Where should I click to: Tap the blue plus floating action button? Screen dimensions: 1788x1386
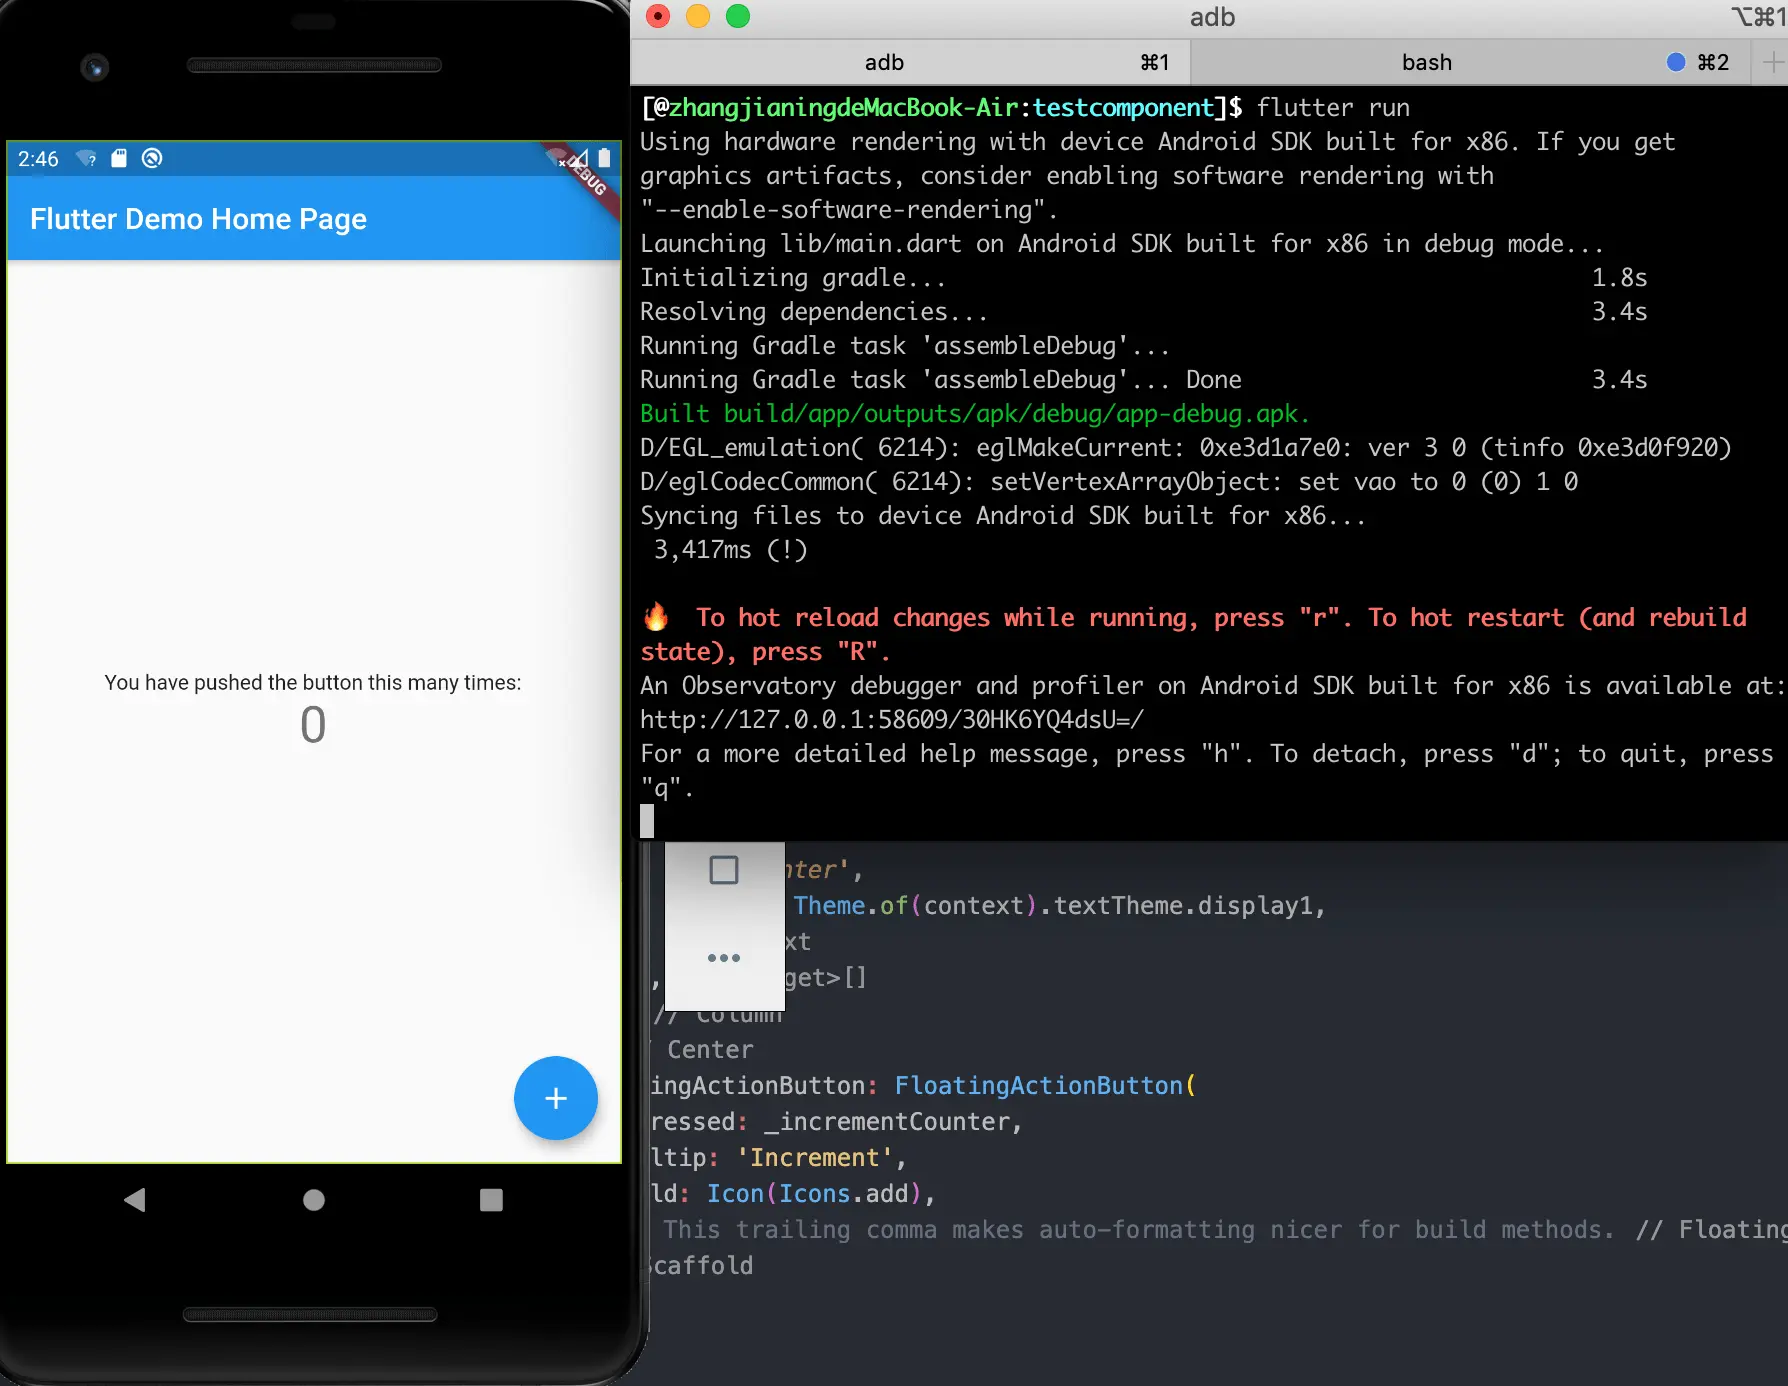tap(556, 1098)
